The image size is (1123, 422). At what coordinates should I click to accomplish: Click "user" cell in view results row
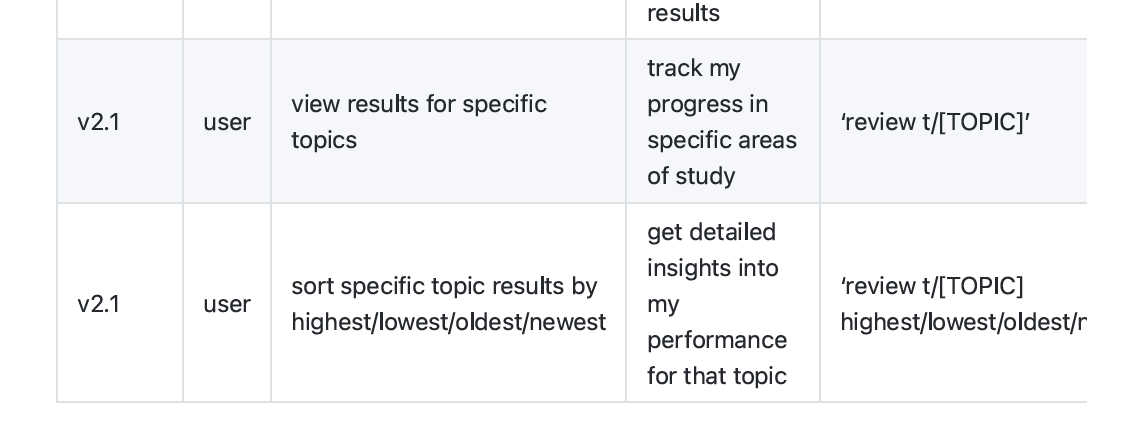coord(227,122)
